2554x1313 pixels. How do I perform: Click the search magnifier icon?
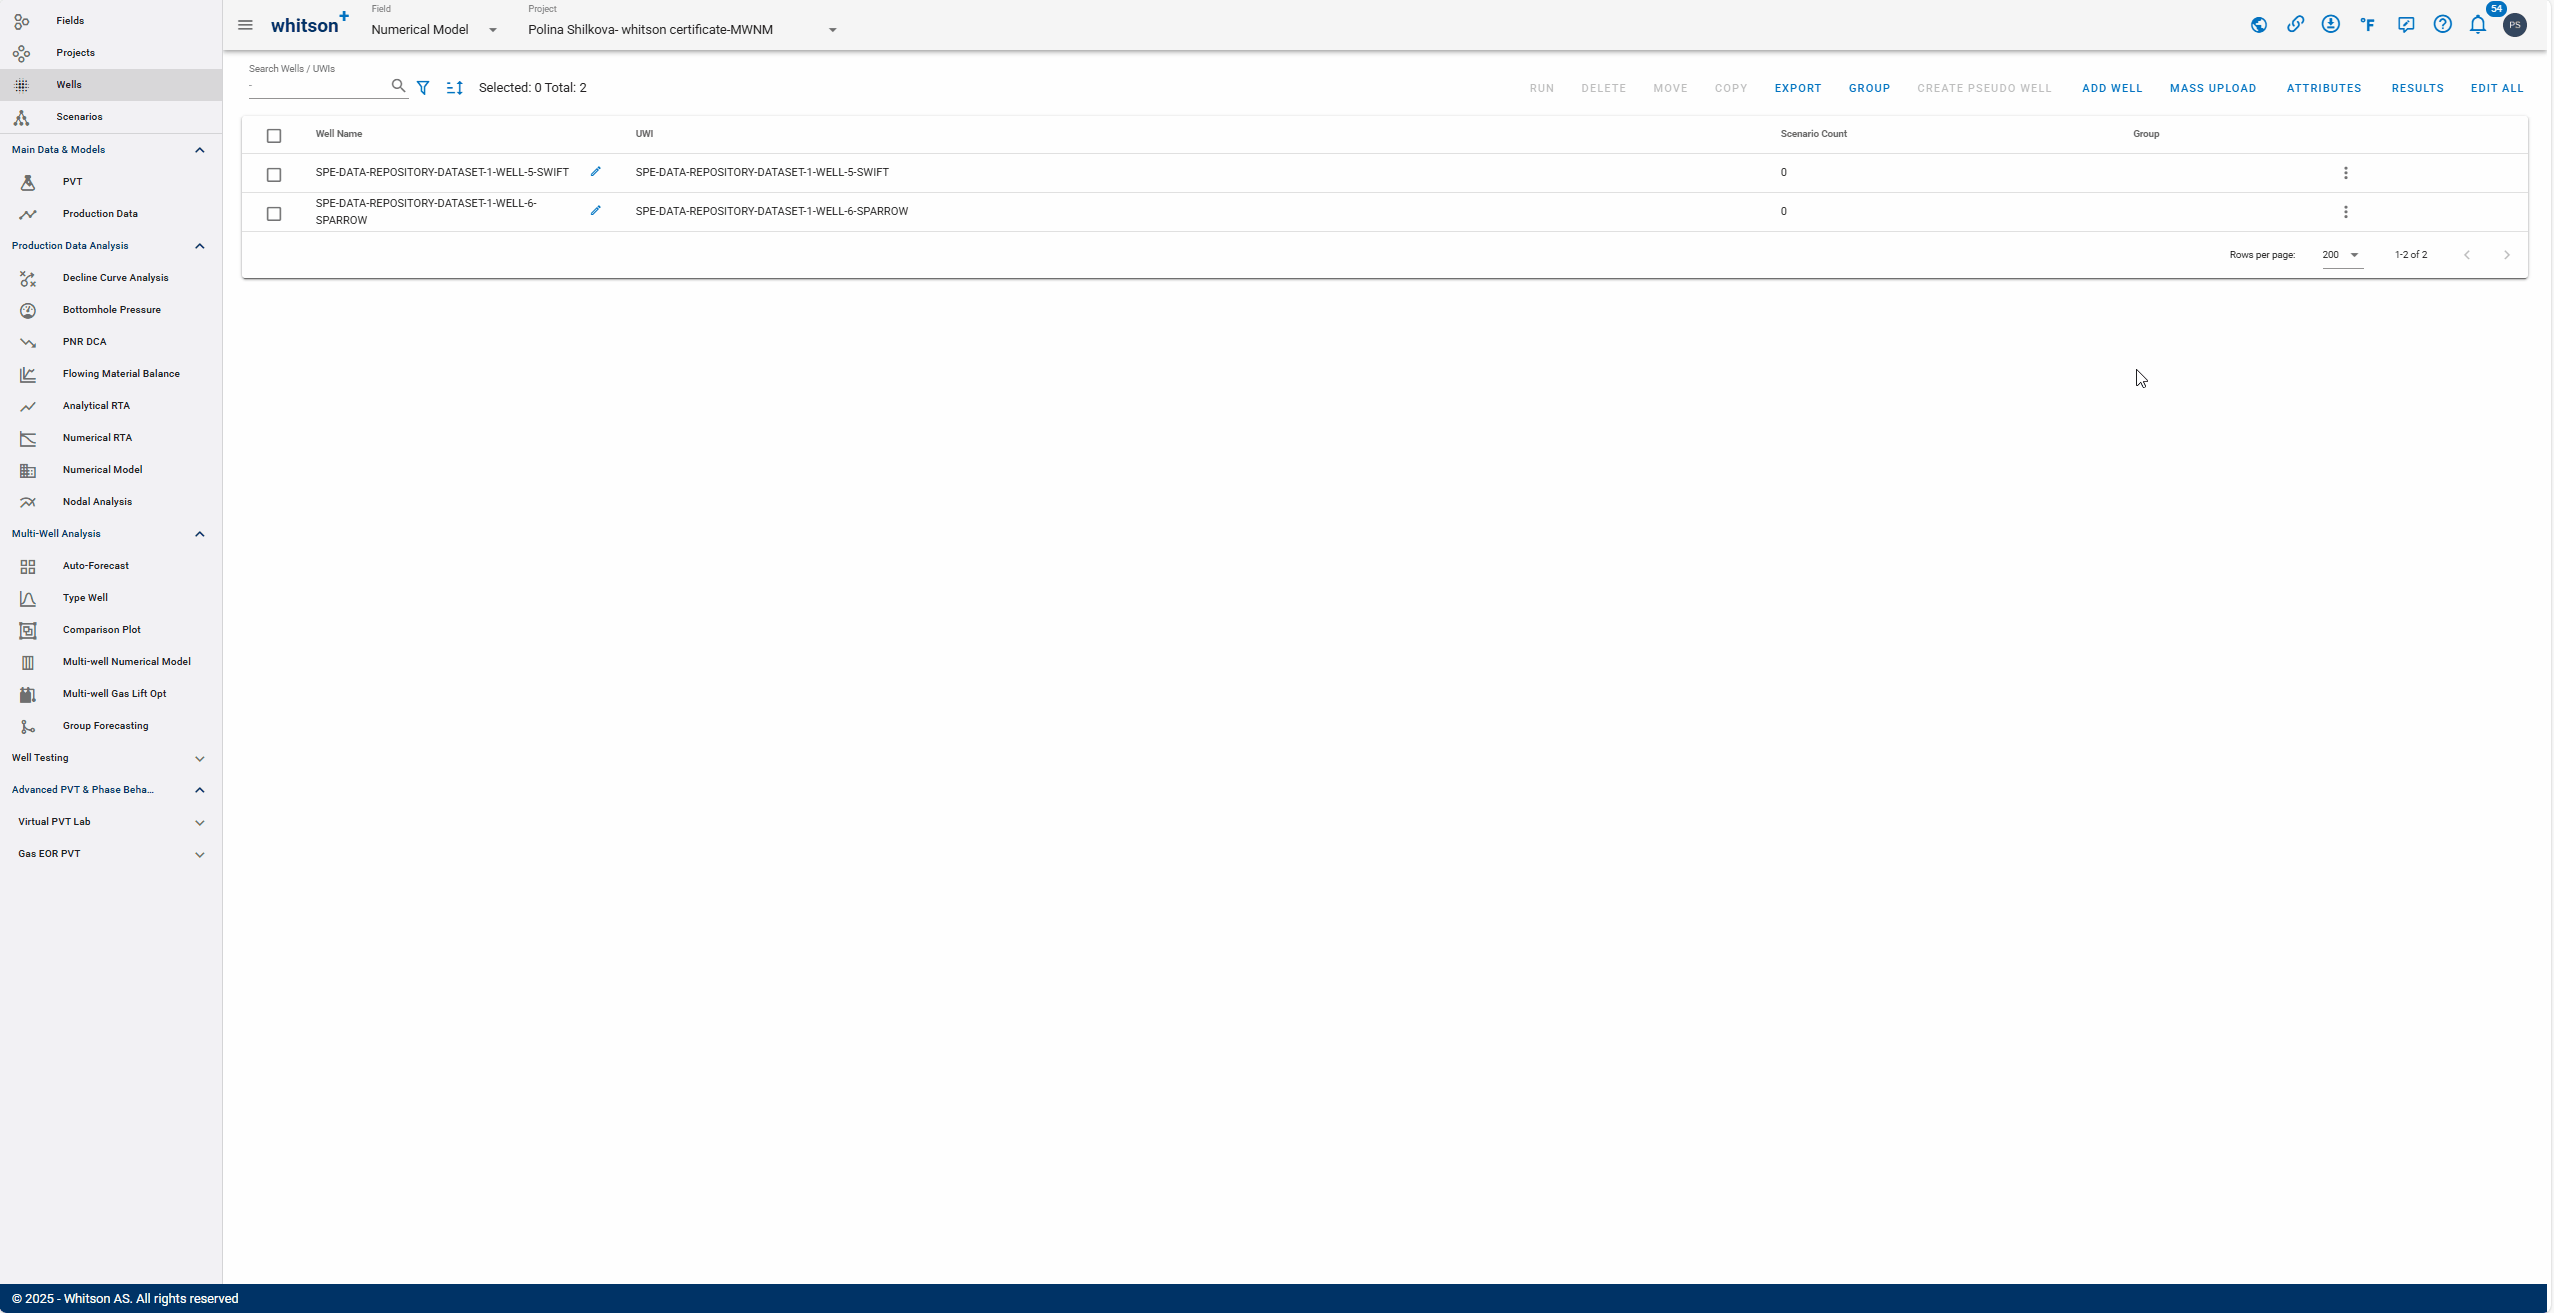[398, 86]
